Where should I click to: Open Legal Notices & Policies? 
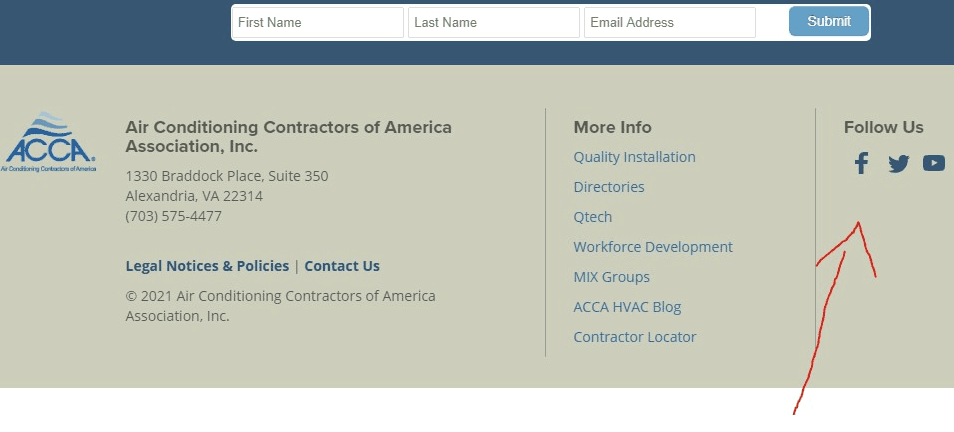tap(207, 266)
